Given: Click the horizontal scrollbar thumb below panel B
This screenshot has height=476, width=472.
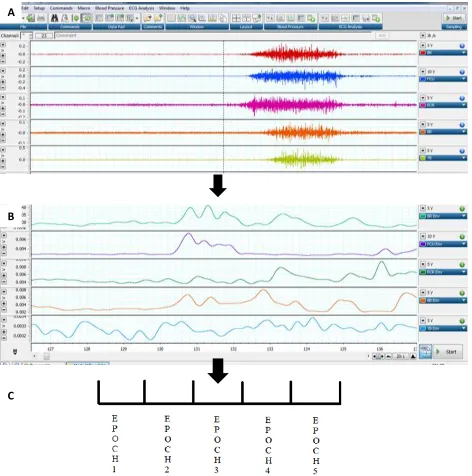Looking at the screenshot, I should pos(47,357).
